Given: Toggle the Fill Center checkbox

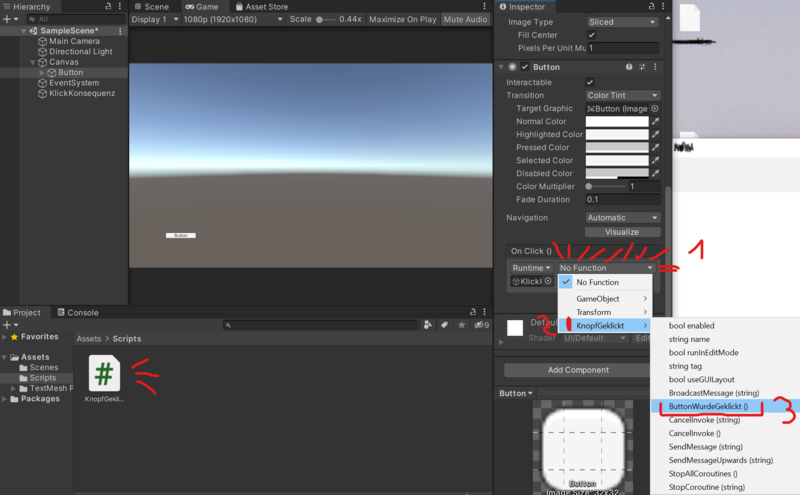Looking at the screenshot, I should point(590,35).
